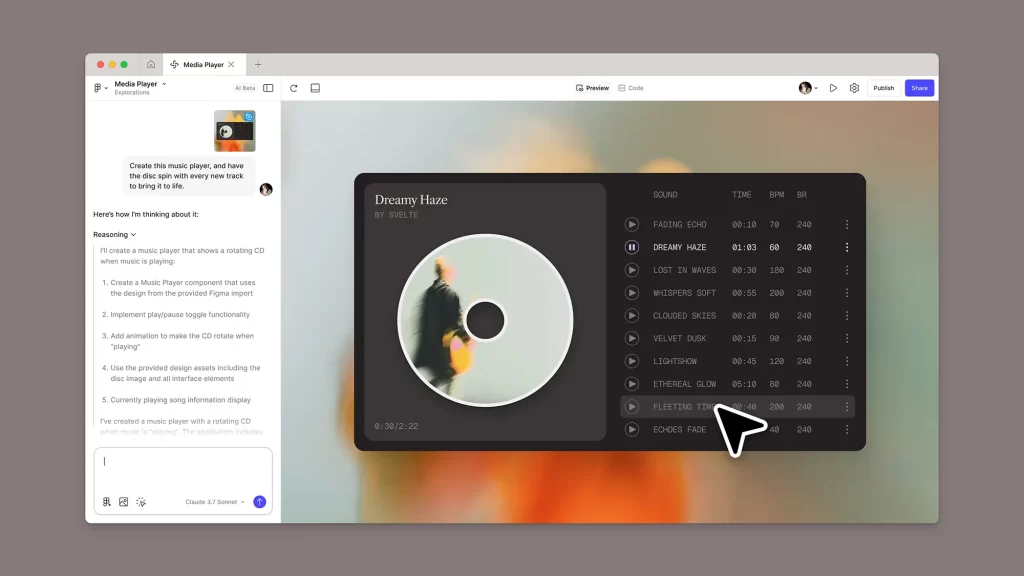Switch to the Code tab

(x=631, y=88)
